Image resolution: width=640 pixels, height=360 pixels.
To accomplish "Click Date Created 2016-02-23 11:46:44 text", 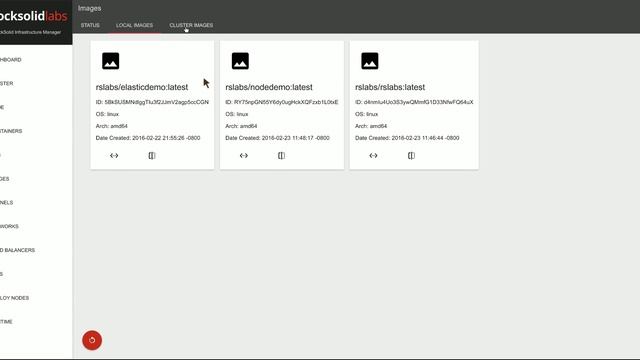I will coord(407,138).
